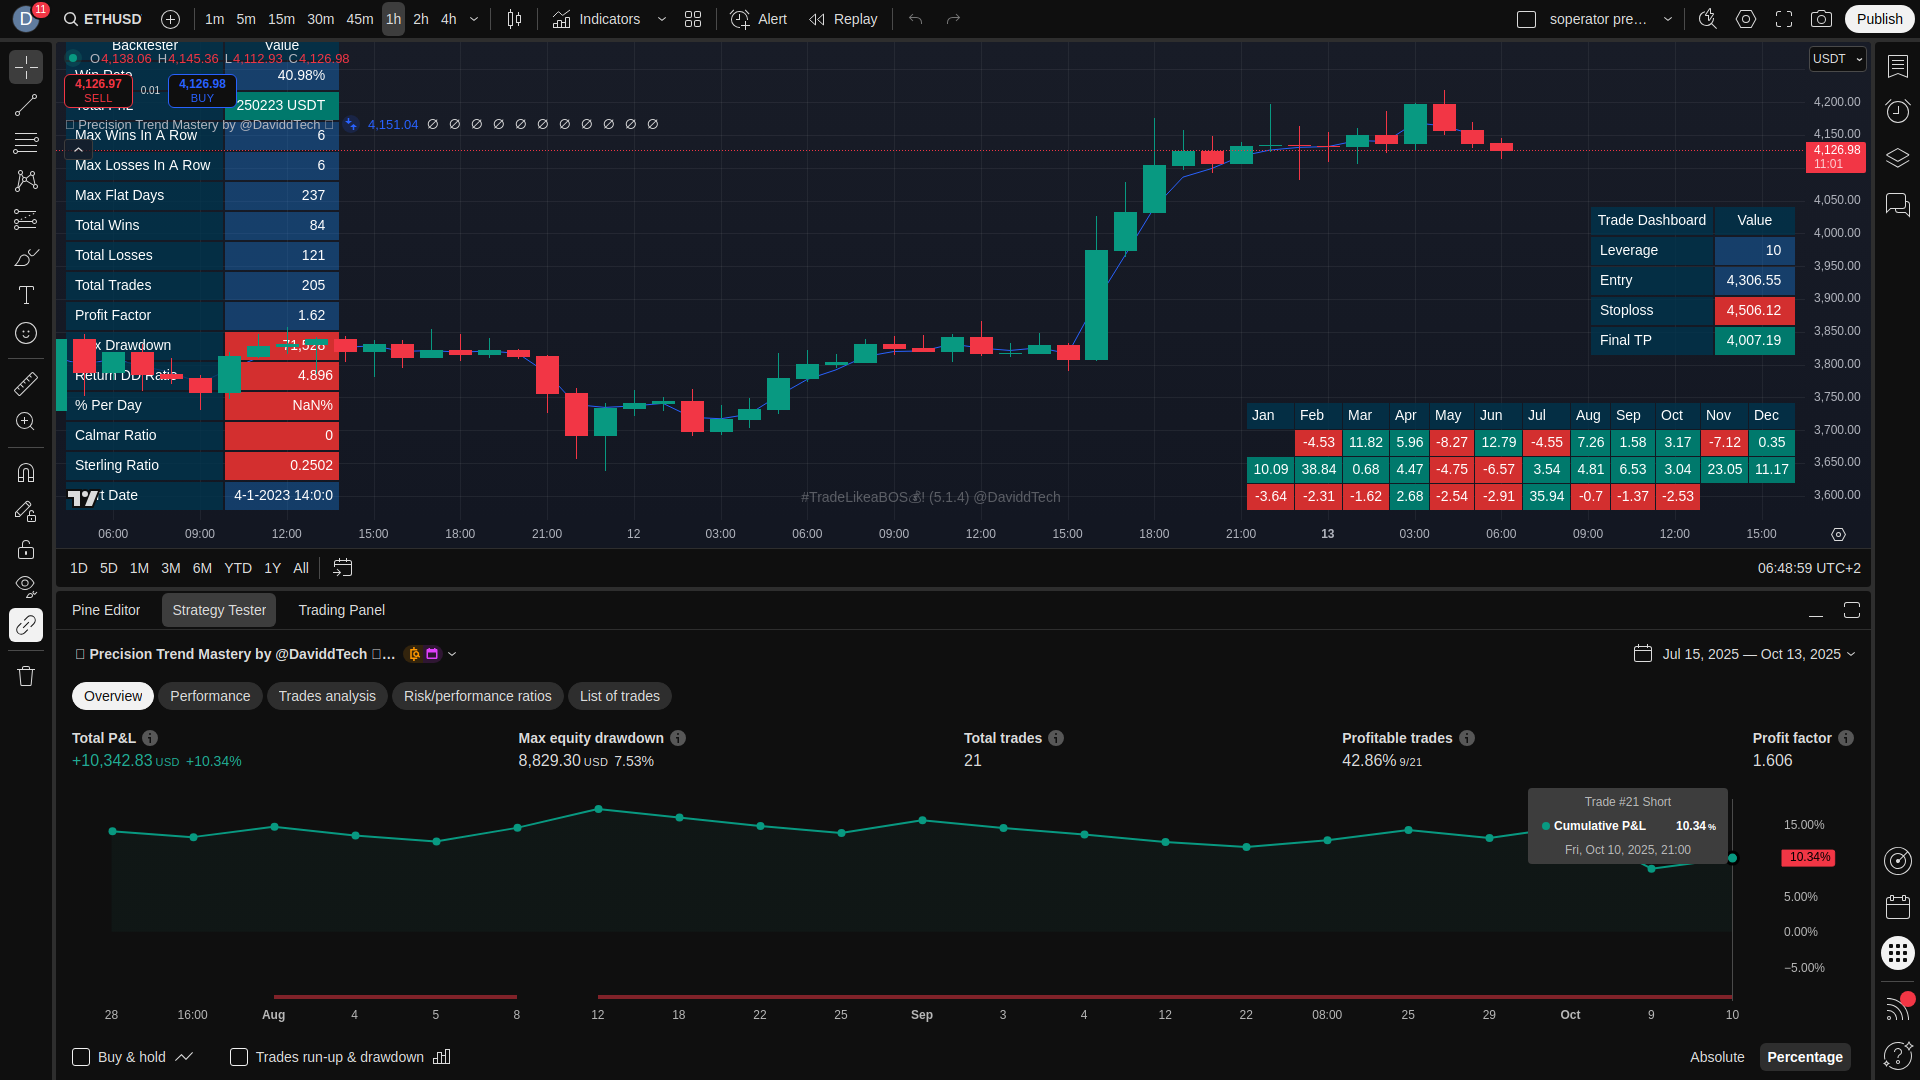The width and height of the screenshot is (1920, 1080).
Task: Click the candlestick chart type icon
Action: (x=514, y=19)
